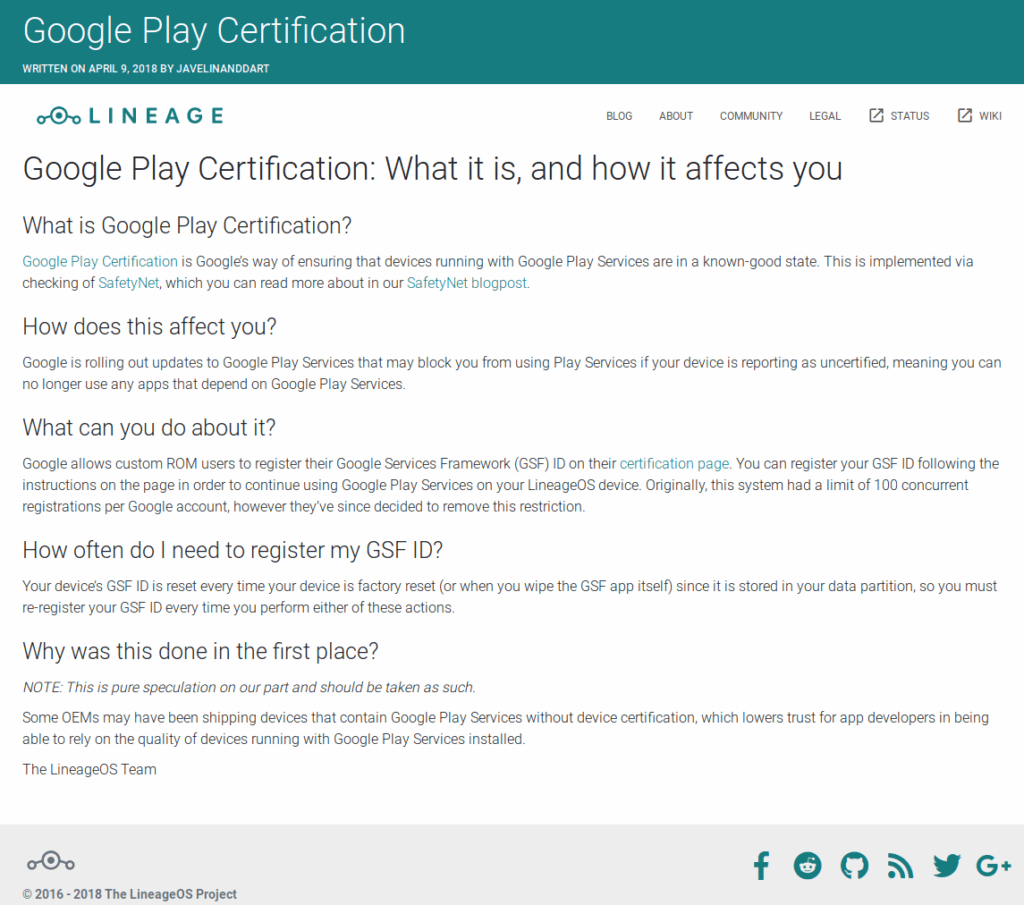The image size is (1024, 905).
Task: Click heading 'How does this affect you?'
Action: click(150, 326)
